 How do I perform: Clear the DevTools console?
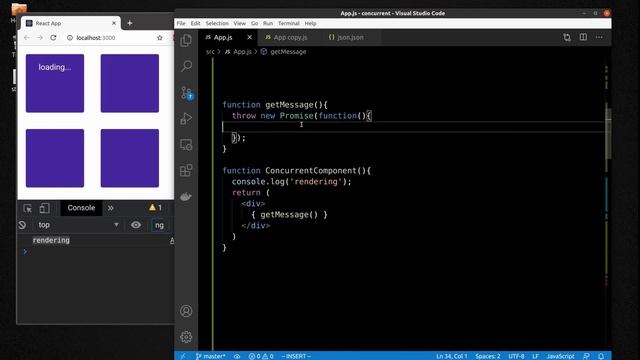tap(22, 225)
